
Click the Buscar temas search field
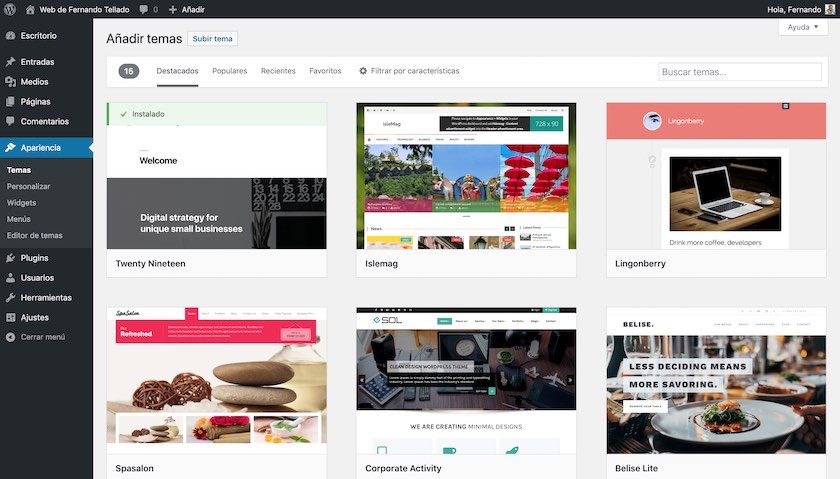click(x=739, y=72)
